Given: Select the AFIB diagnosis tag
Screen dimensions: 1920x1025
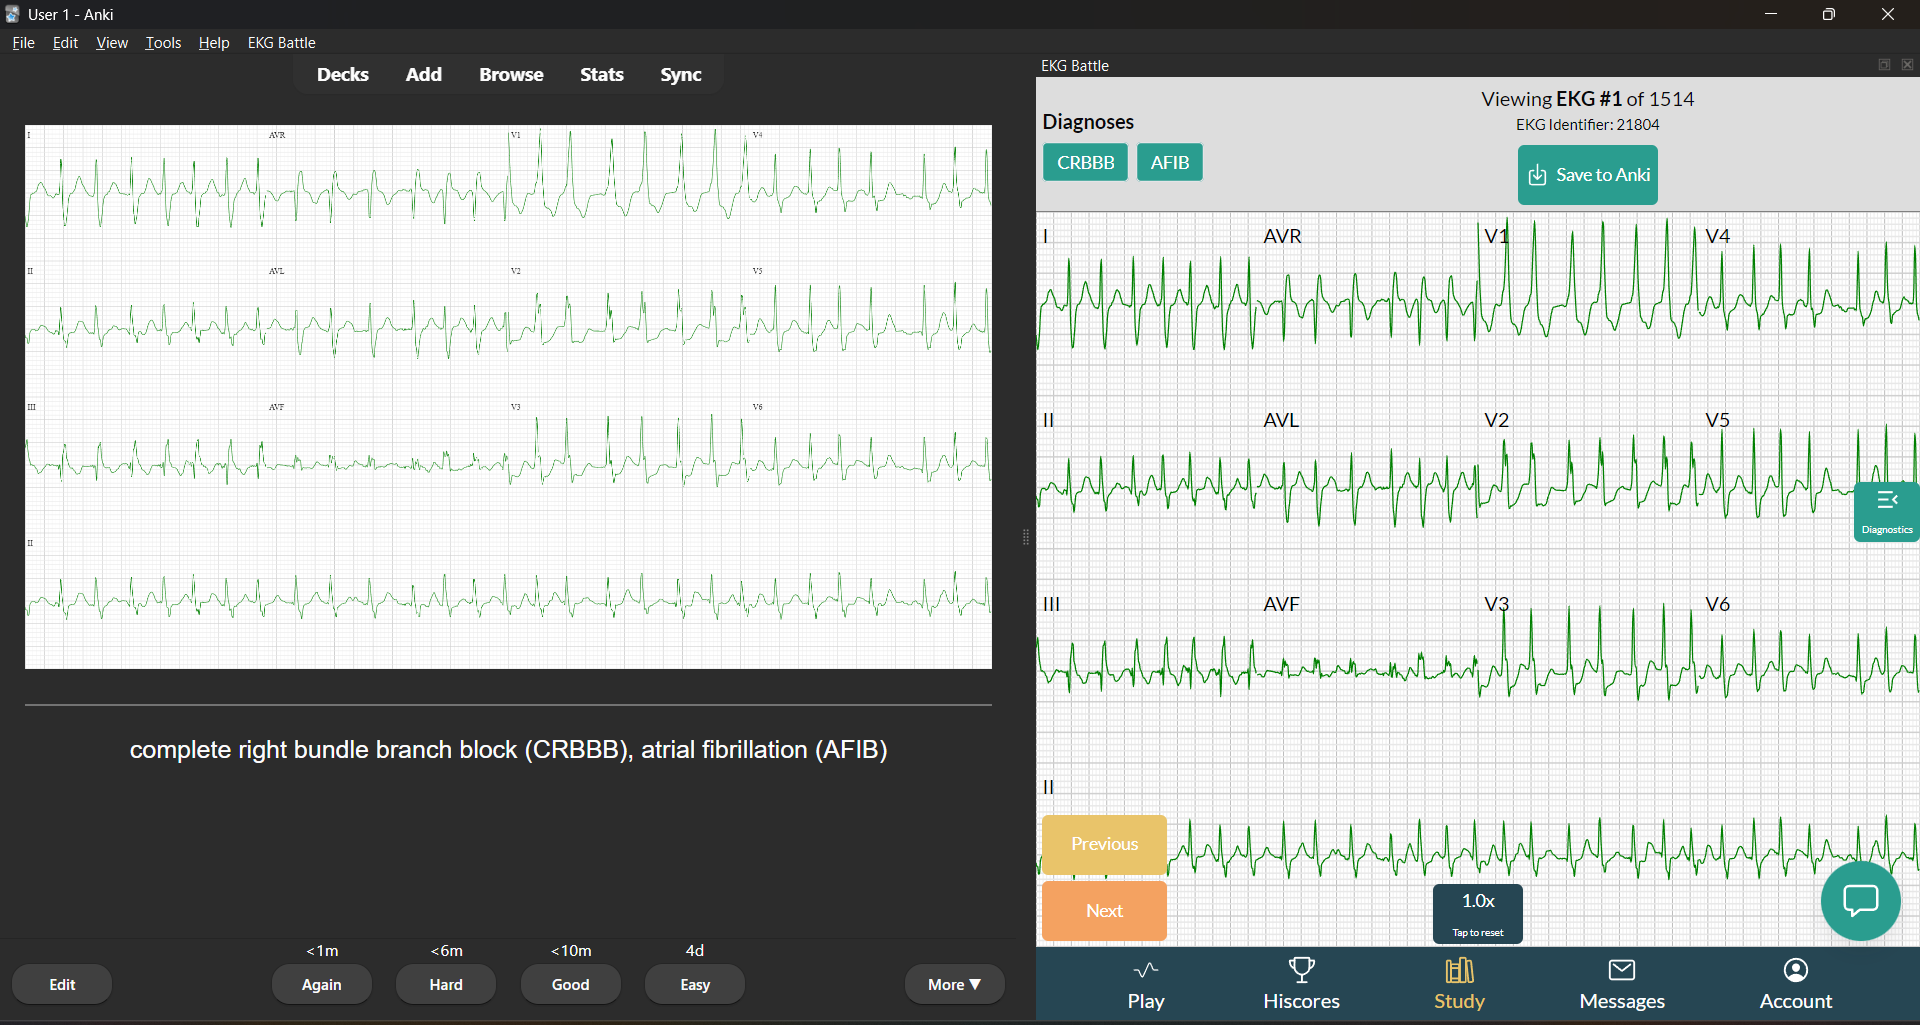Looking at the screenshot, I should (1169, 163).
